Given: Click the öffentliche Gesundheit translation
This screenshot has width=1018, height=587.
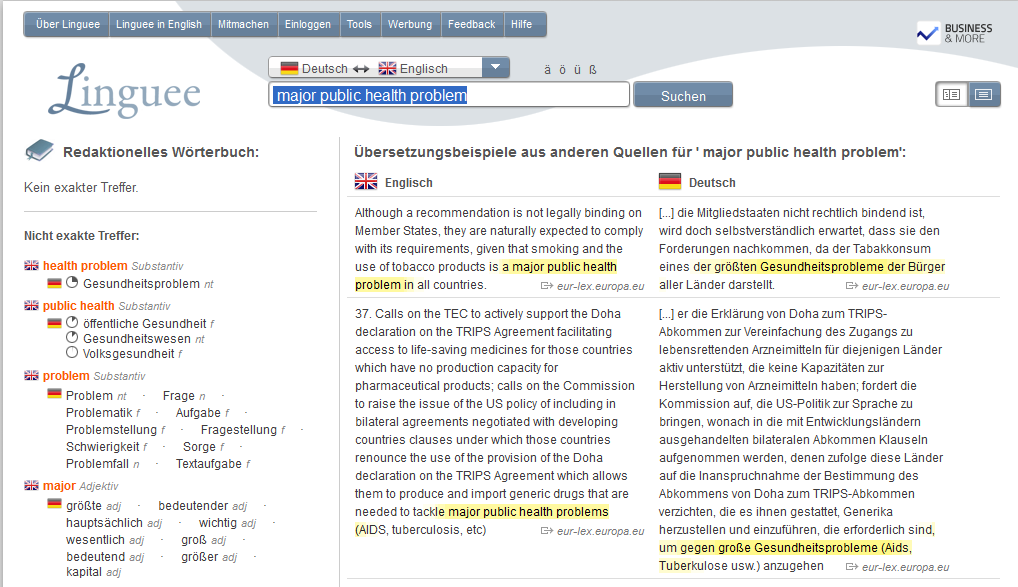Looking at the screenshot, I should tap(145, 323).
